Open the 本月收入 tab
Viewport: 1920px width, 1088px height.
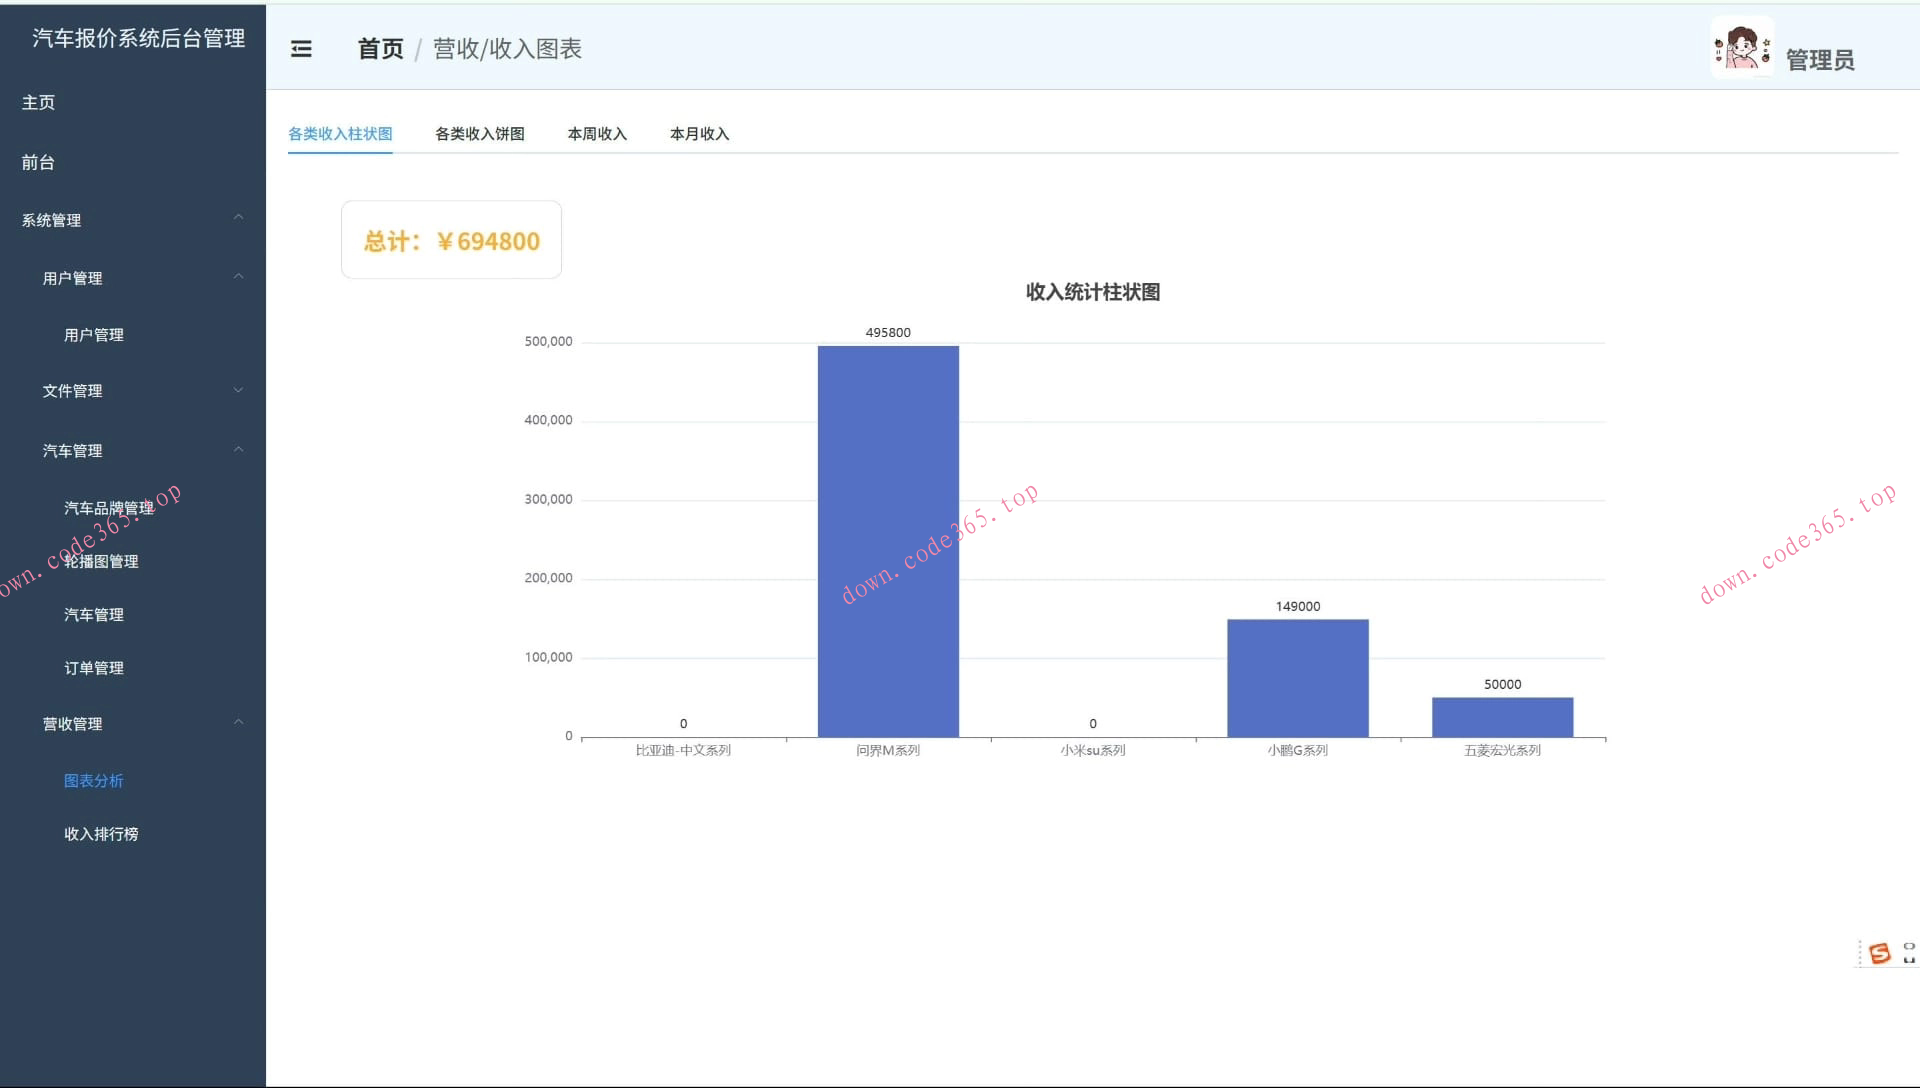(699, 134)
